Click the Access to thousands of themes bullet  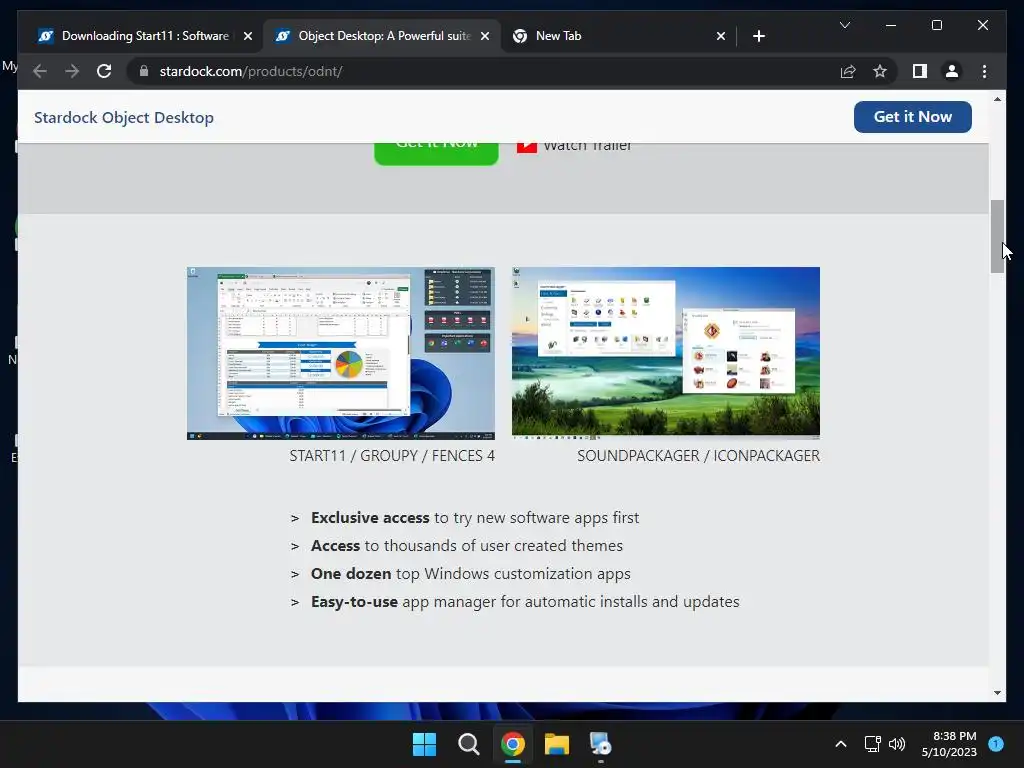click(x=466, y=546)
